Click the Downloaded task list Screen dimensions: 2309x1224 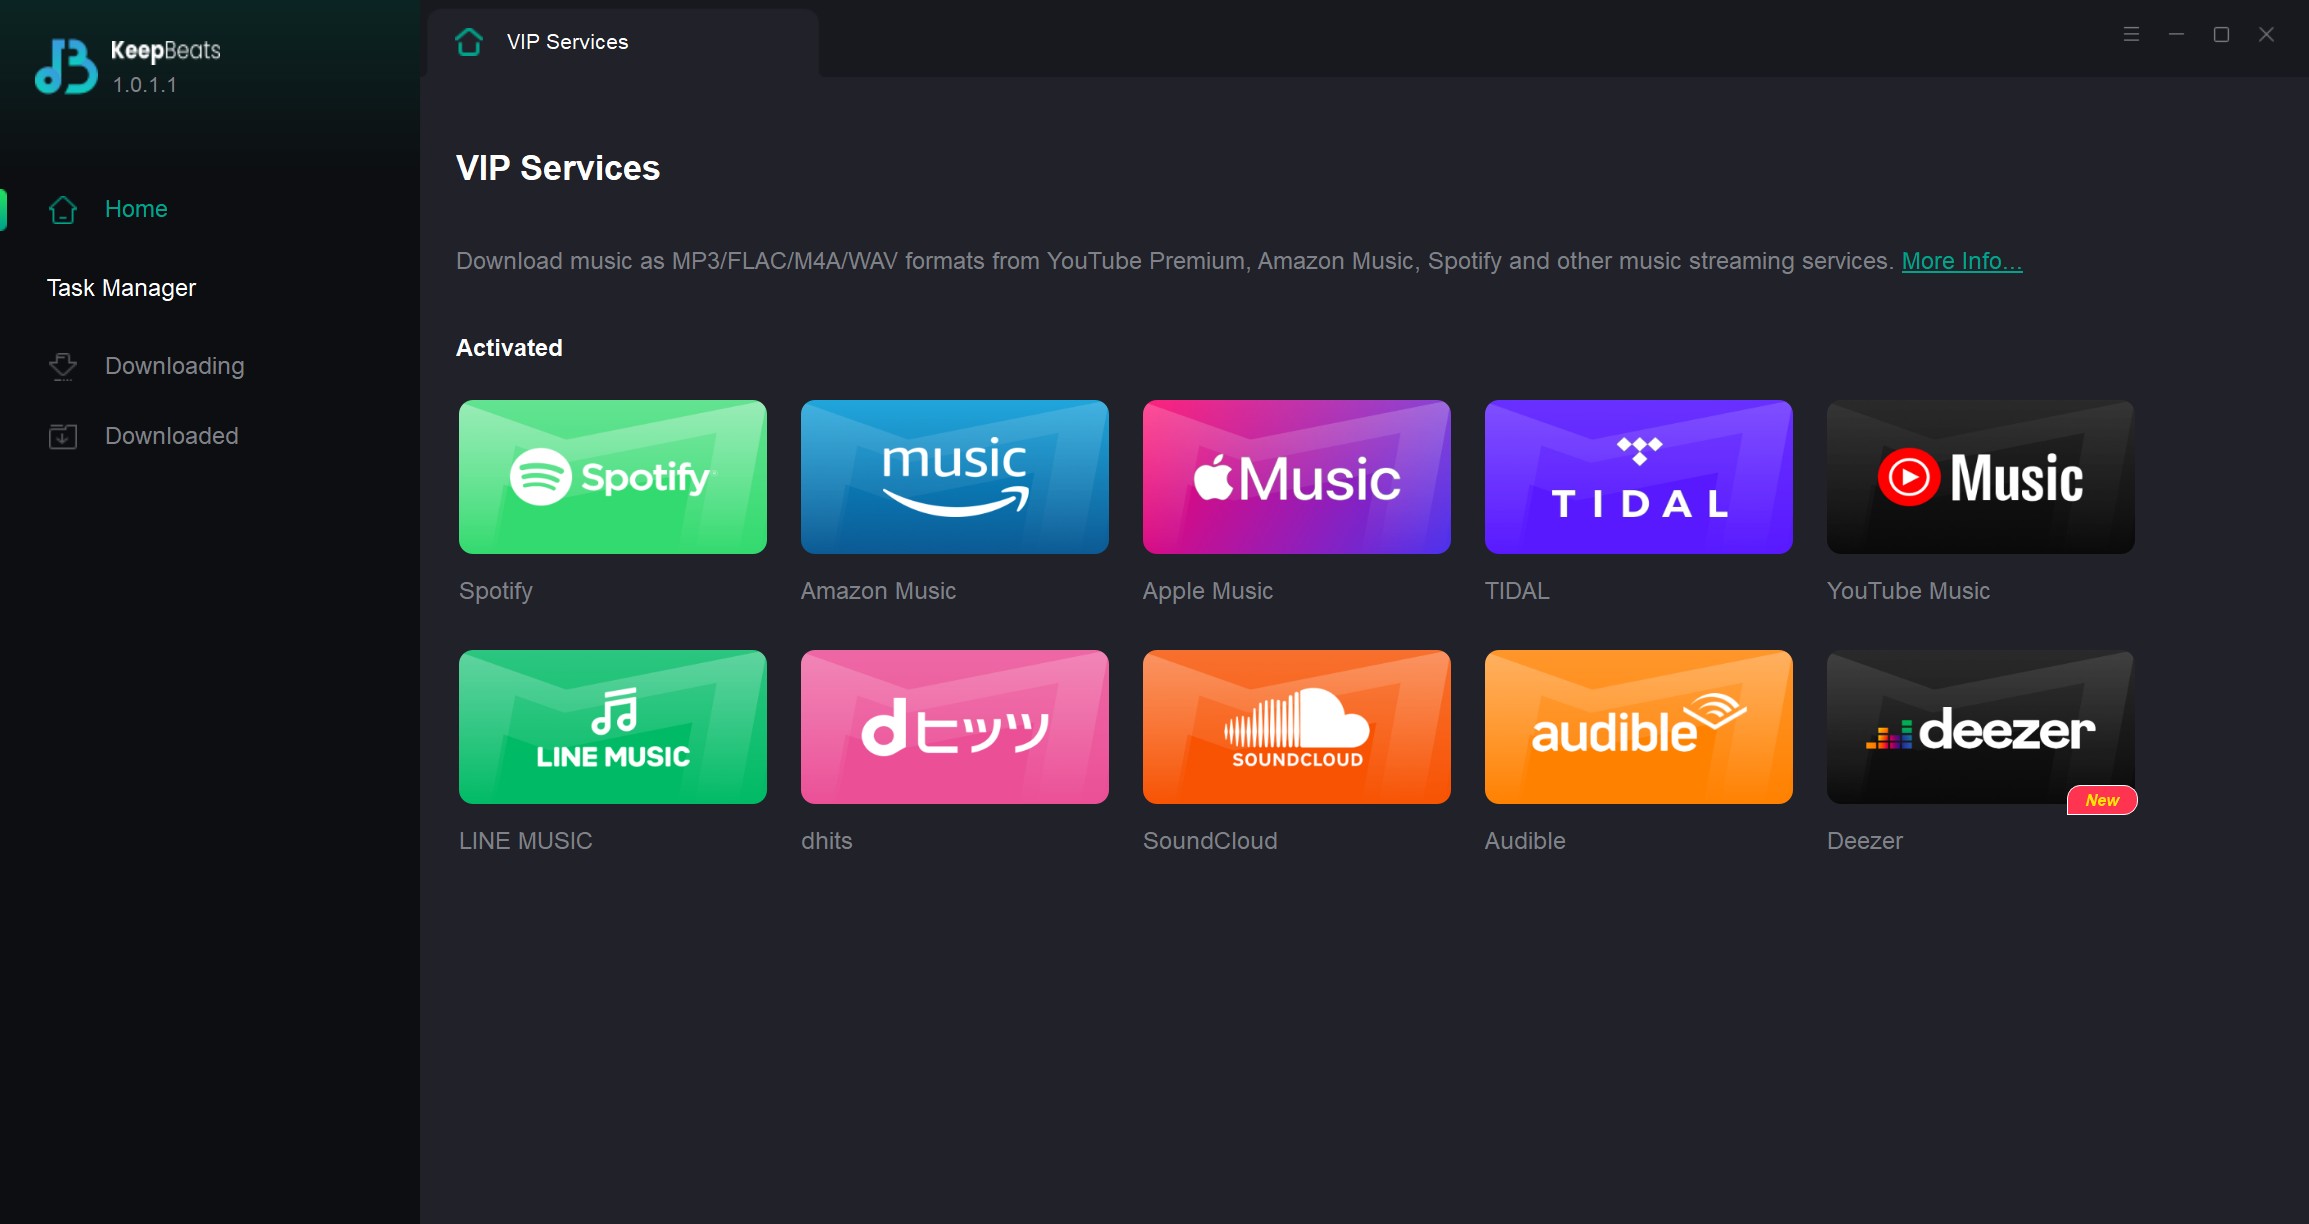(x=171, y=436)
